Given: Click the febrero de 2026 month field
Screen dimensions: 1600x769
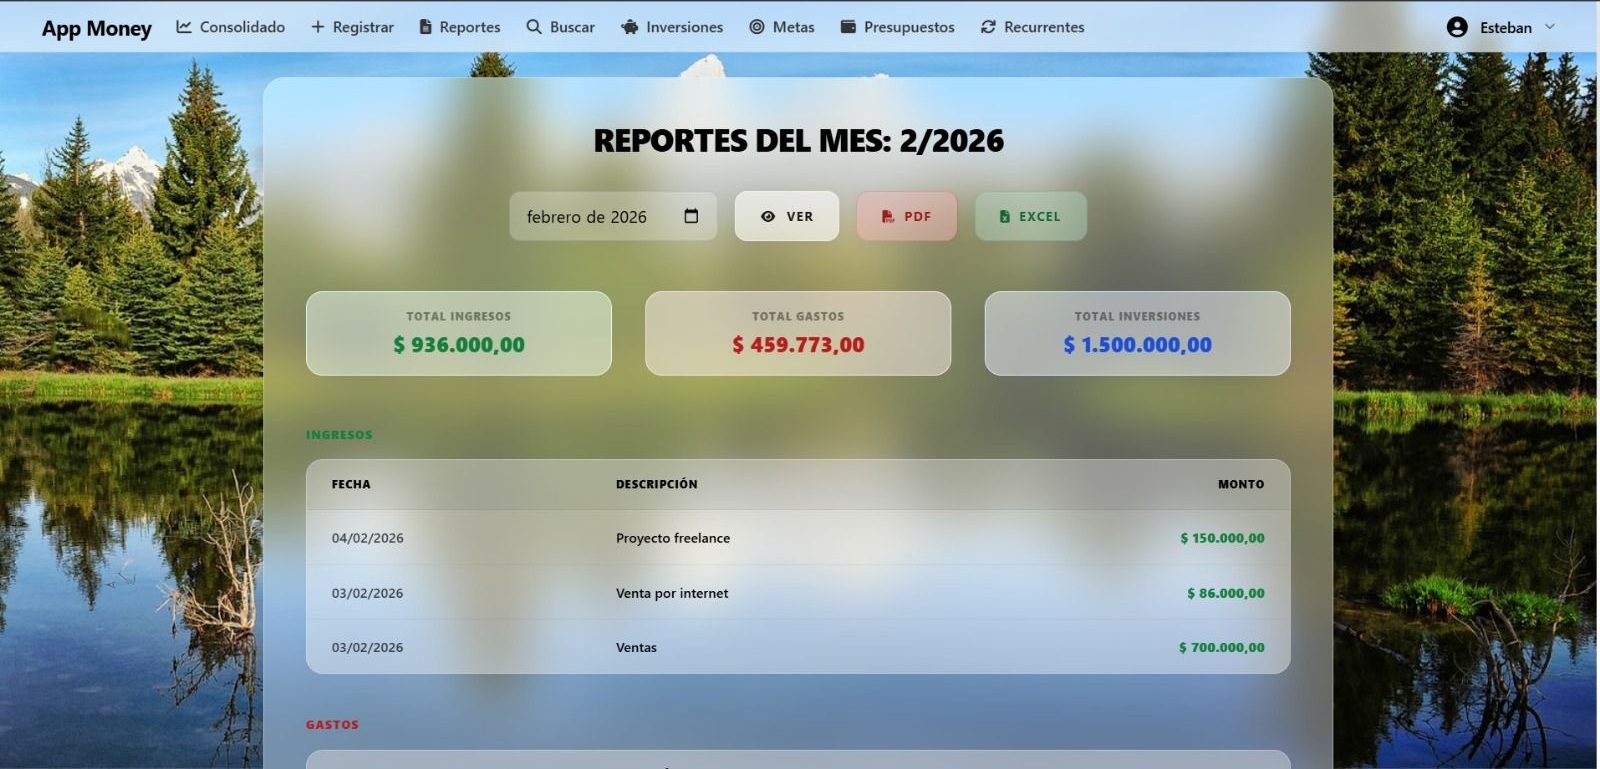Looking at the screenshot, I should pos(587,217).
